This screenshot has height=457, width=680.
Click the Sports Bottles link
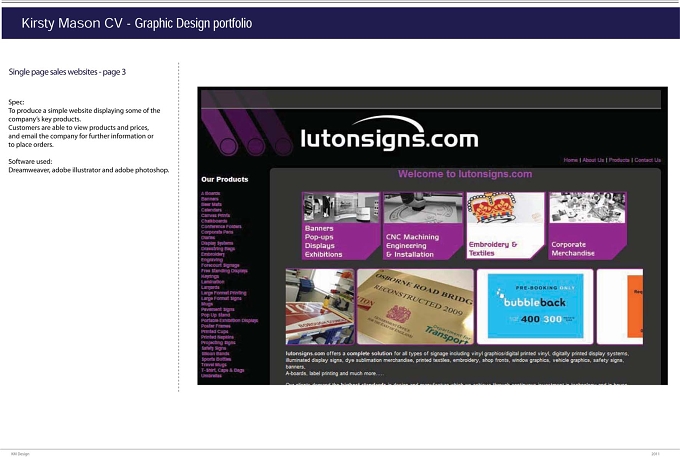pos(216,359)
